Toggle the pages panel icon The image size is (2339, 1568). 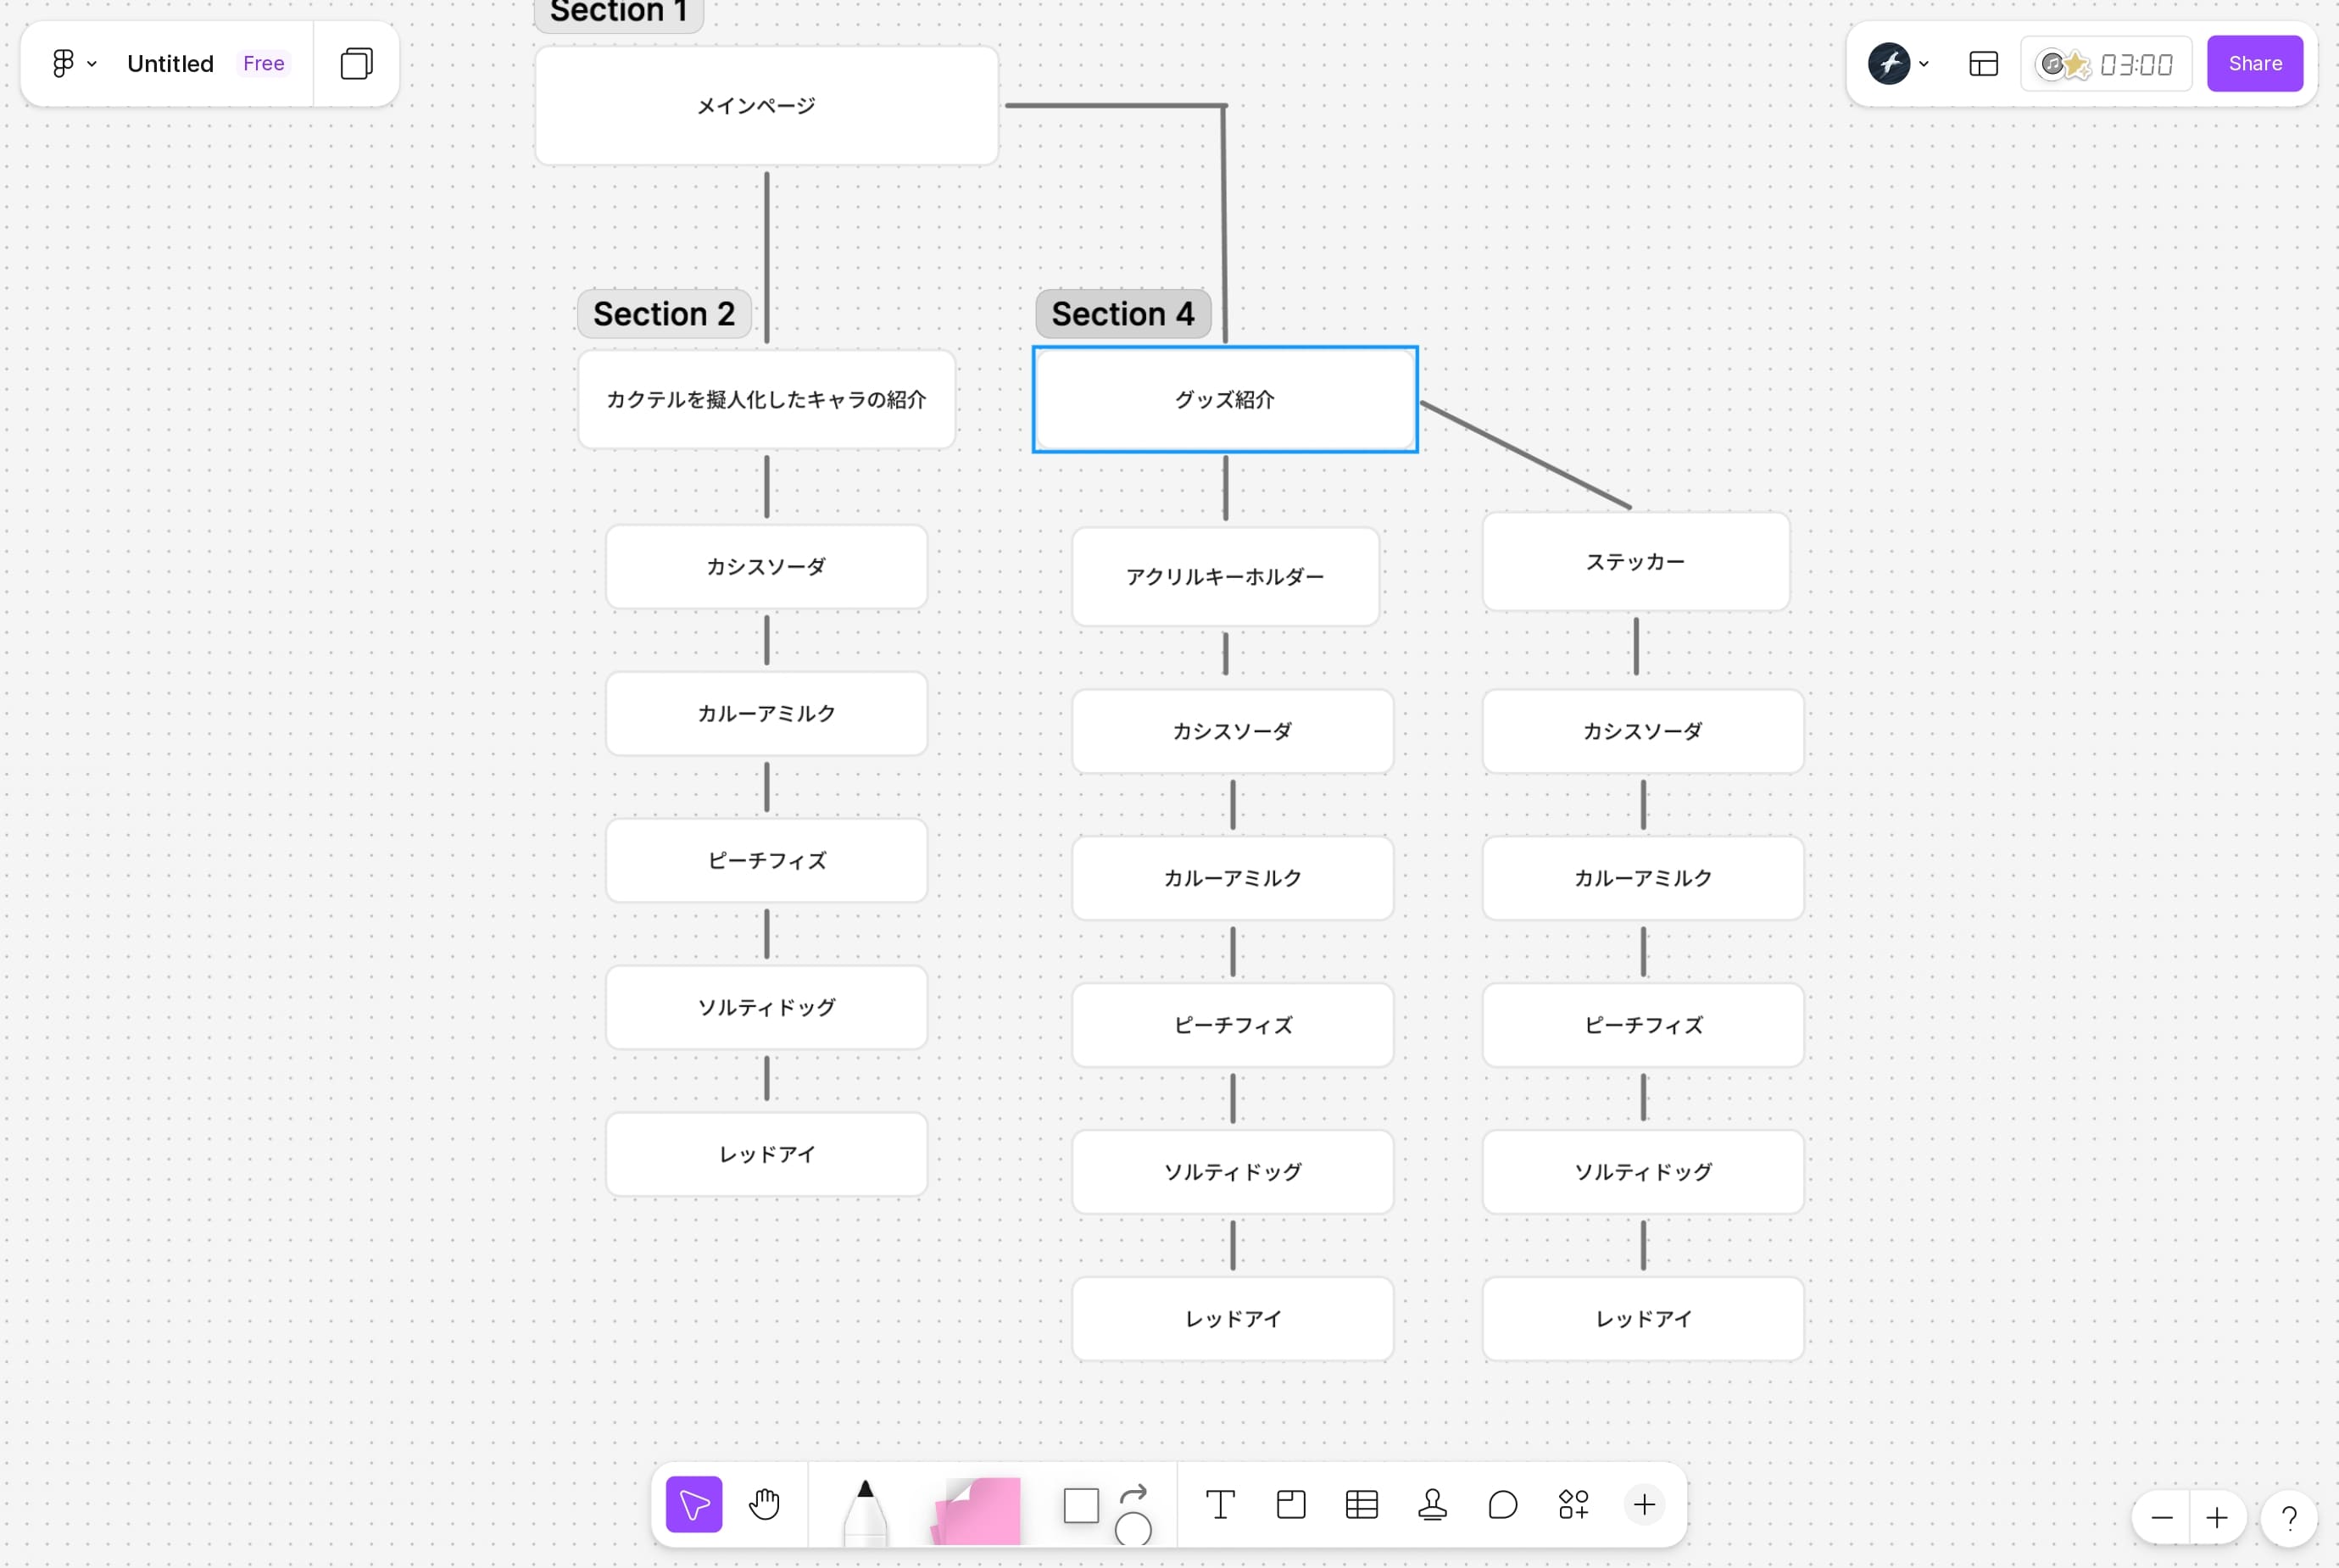[356, 64]
